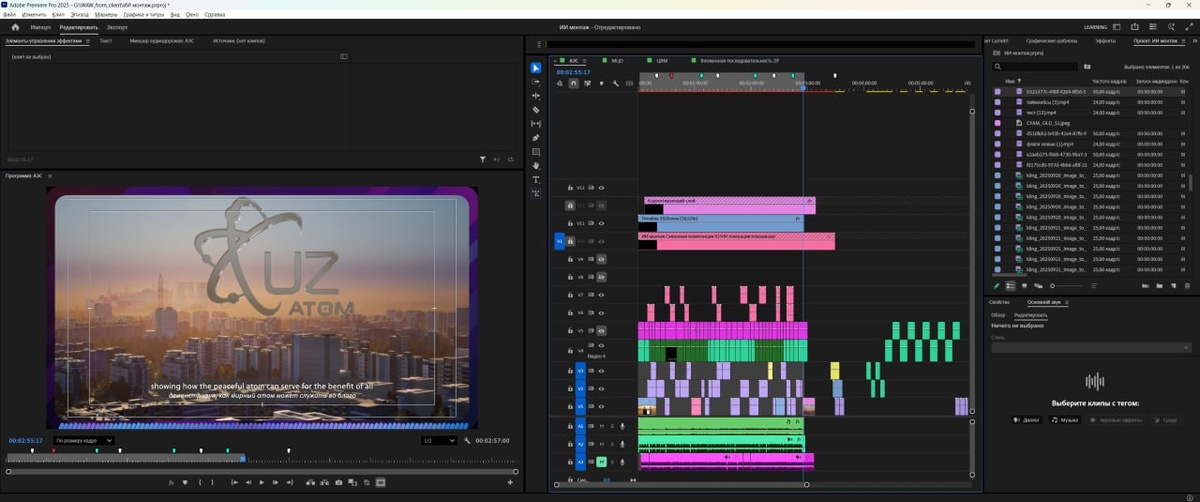Click the Program monitor playhead scrubber
Image resolution: width=1200 pixels, height=502 pixels.
point(242,458)
